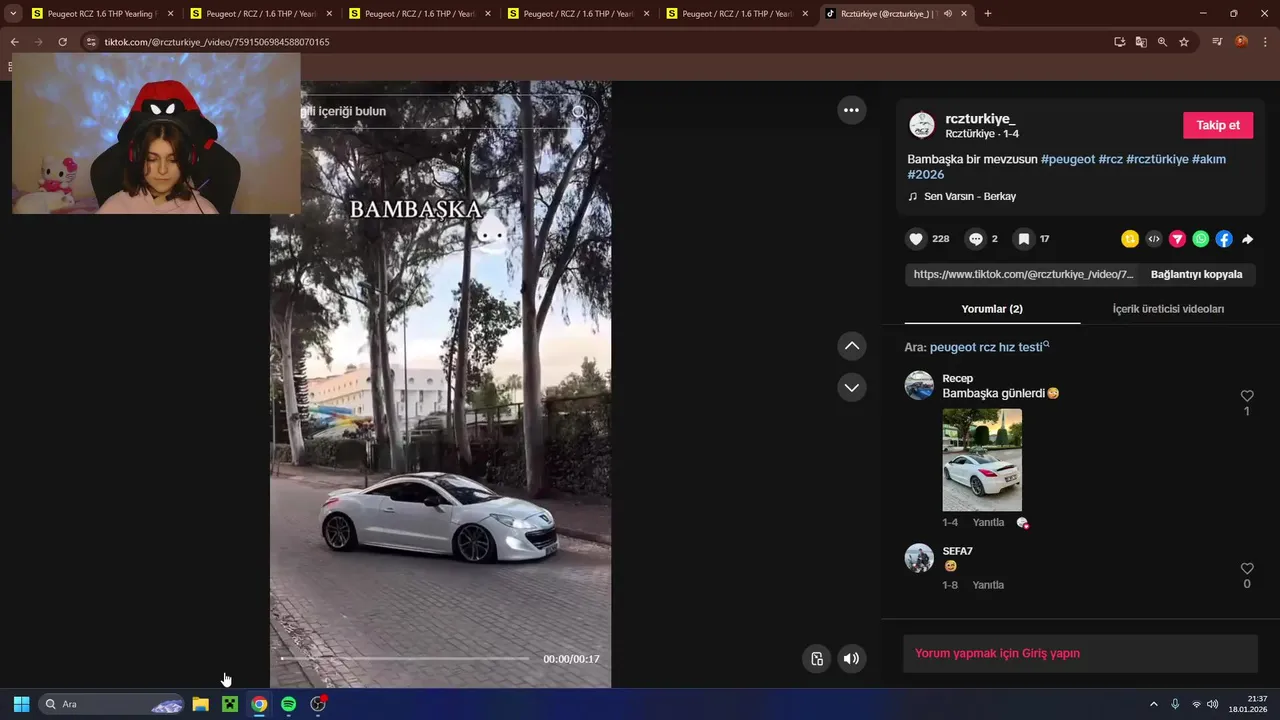Get the embed code icon
This screenshot has height=720, width=1280.
pos(1154,239)
